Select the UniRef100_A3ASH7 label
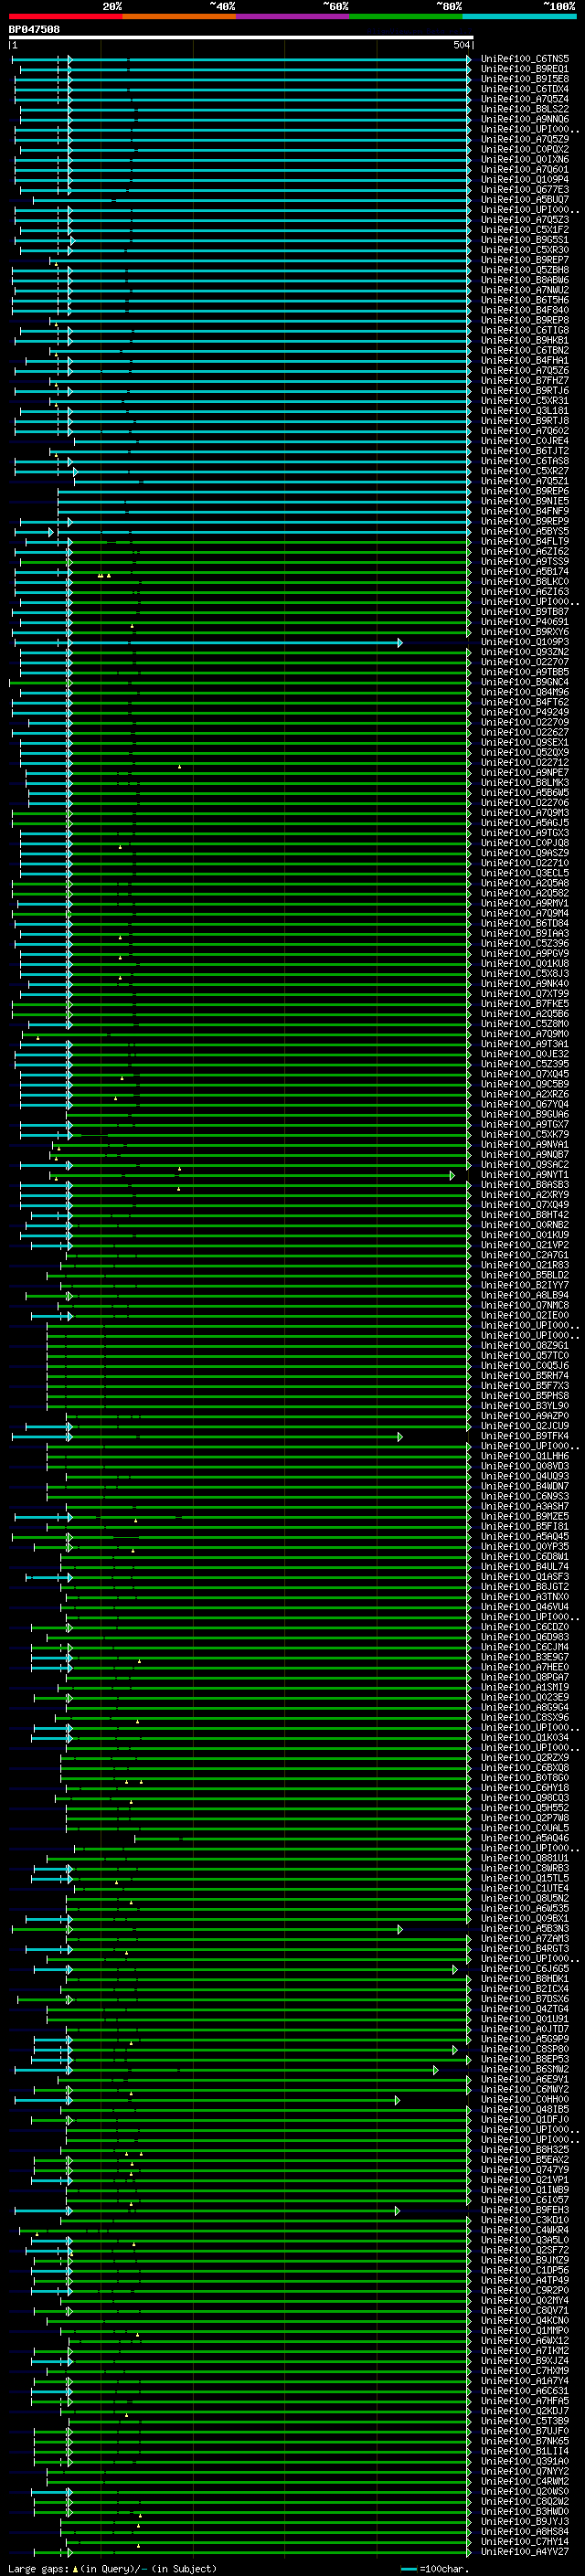Viewport: 585px width, 2576px height. (525, 1506)
